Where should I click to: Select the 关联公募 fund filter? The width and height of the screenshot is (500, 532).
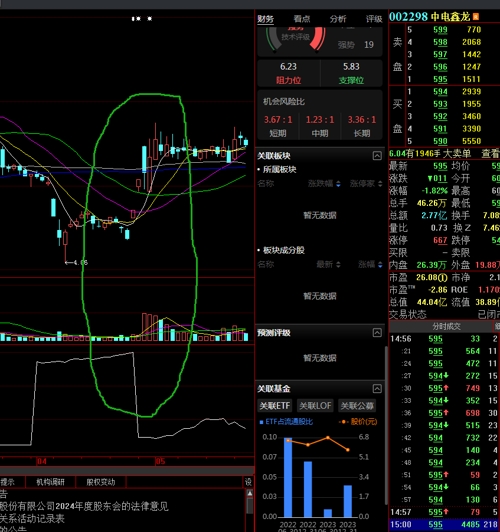pos(357,406)
